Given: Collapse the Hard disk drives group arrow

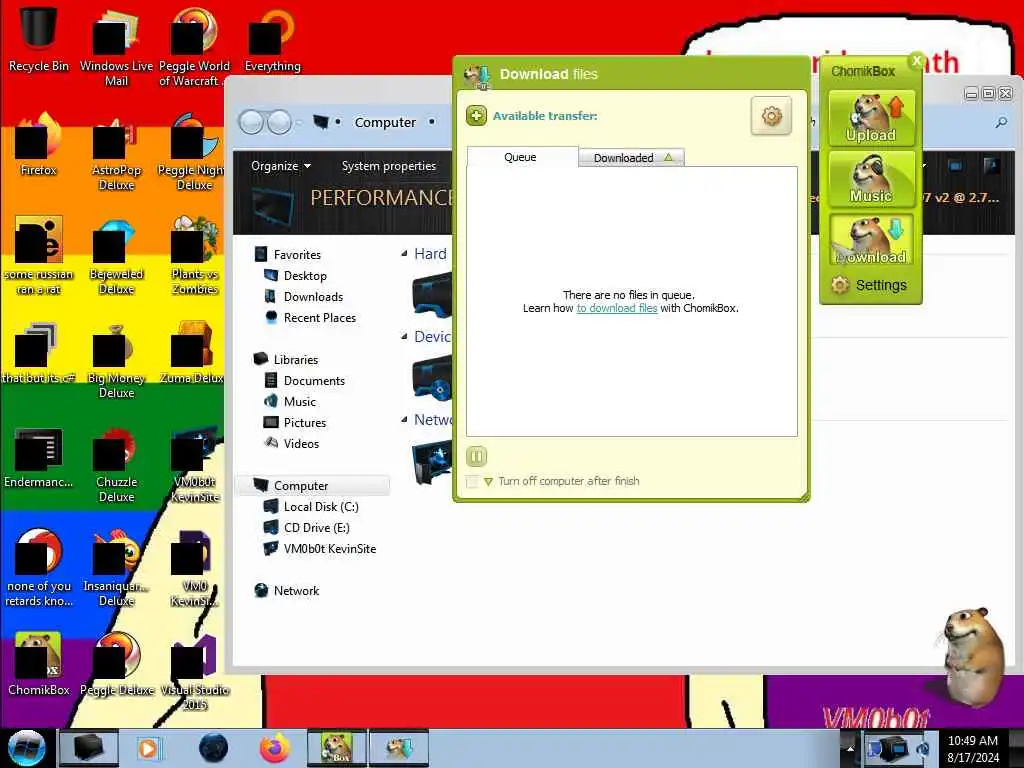Looking at the screenshot, I should 404,253.
